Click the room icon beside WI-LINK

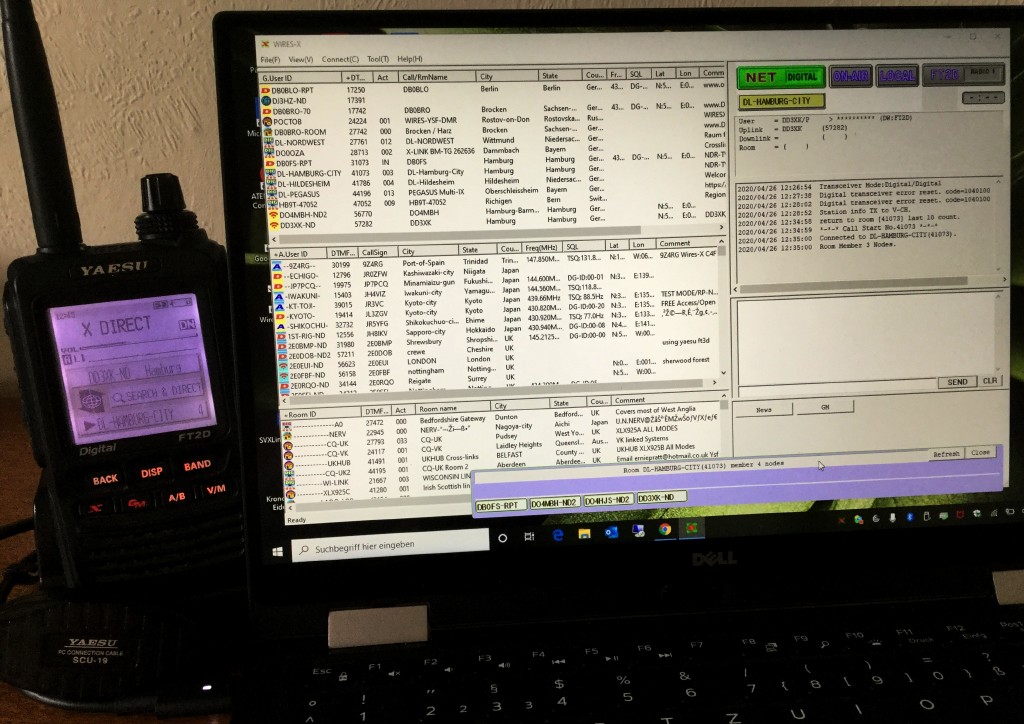(289, 482)
